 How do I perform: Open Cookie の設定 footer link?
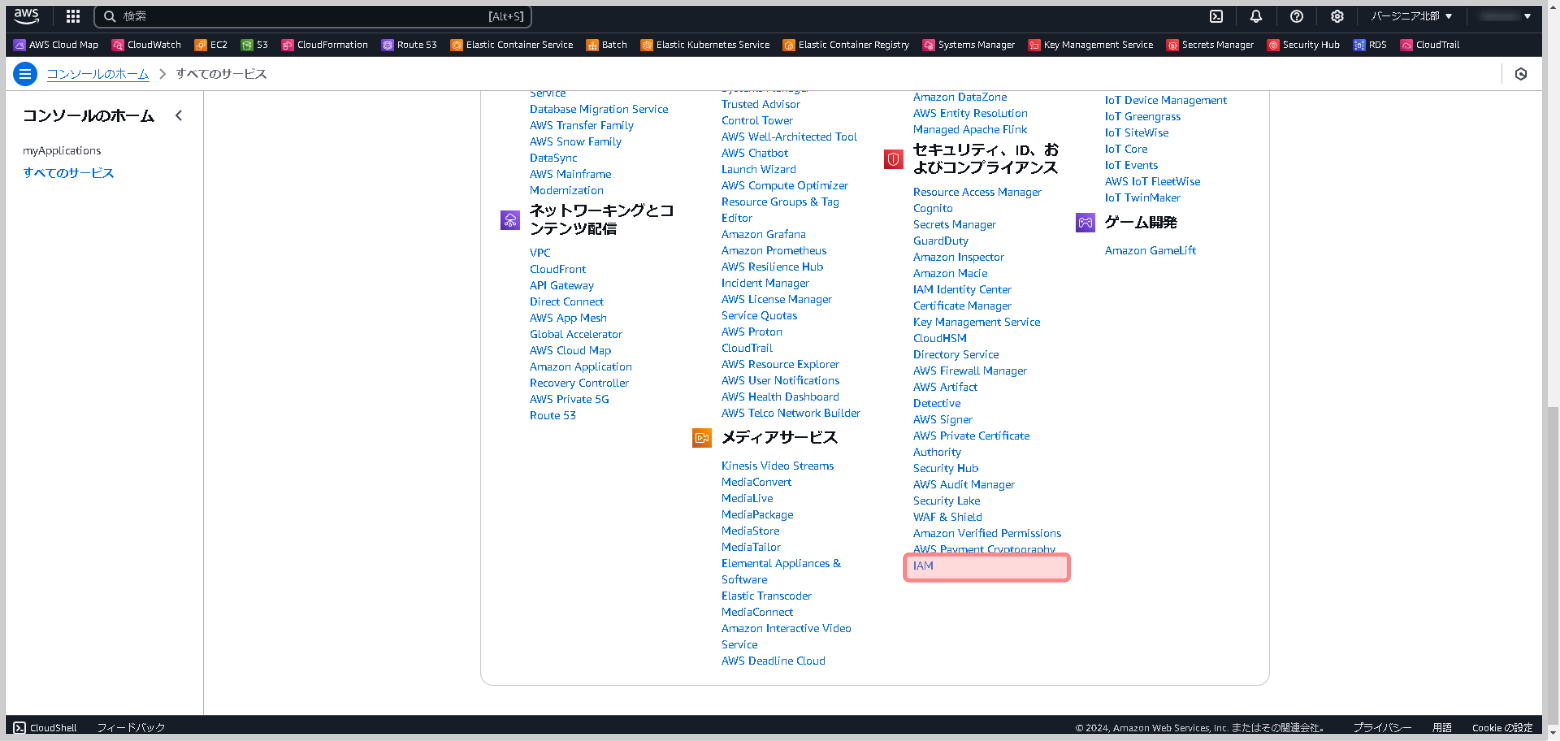[x=1502, y=728]
